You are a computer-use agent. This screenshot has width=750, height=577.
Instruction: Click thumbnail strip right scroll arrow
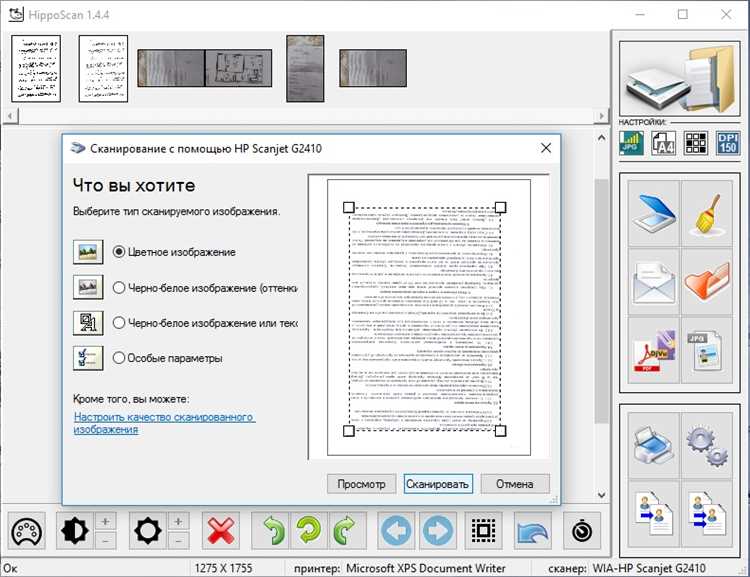(x=601, y=116)
